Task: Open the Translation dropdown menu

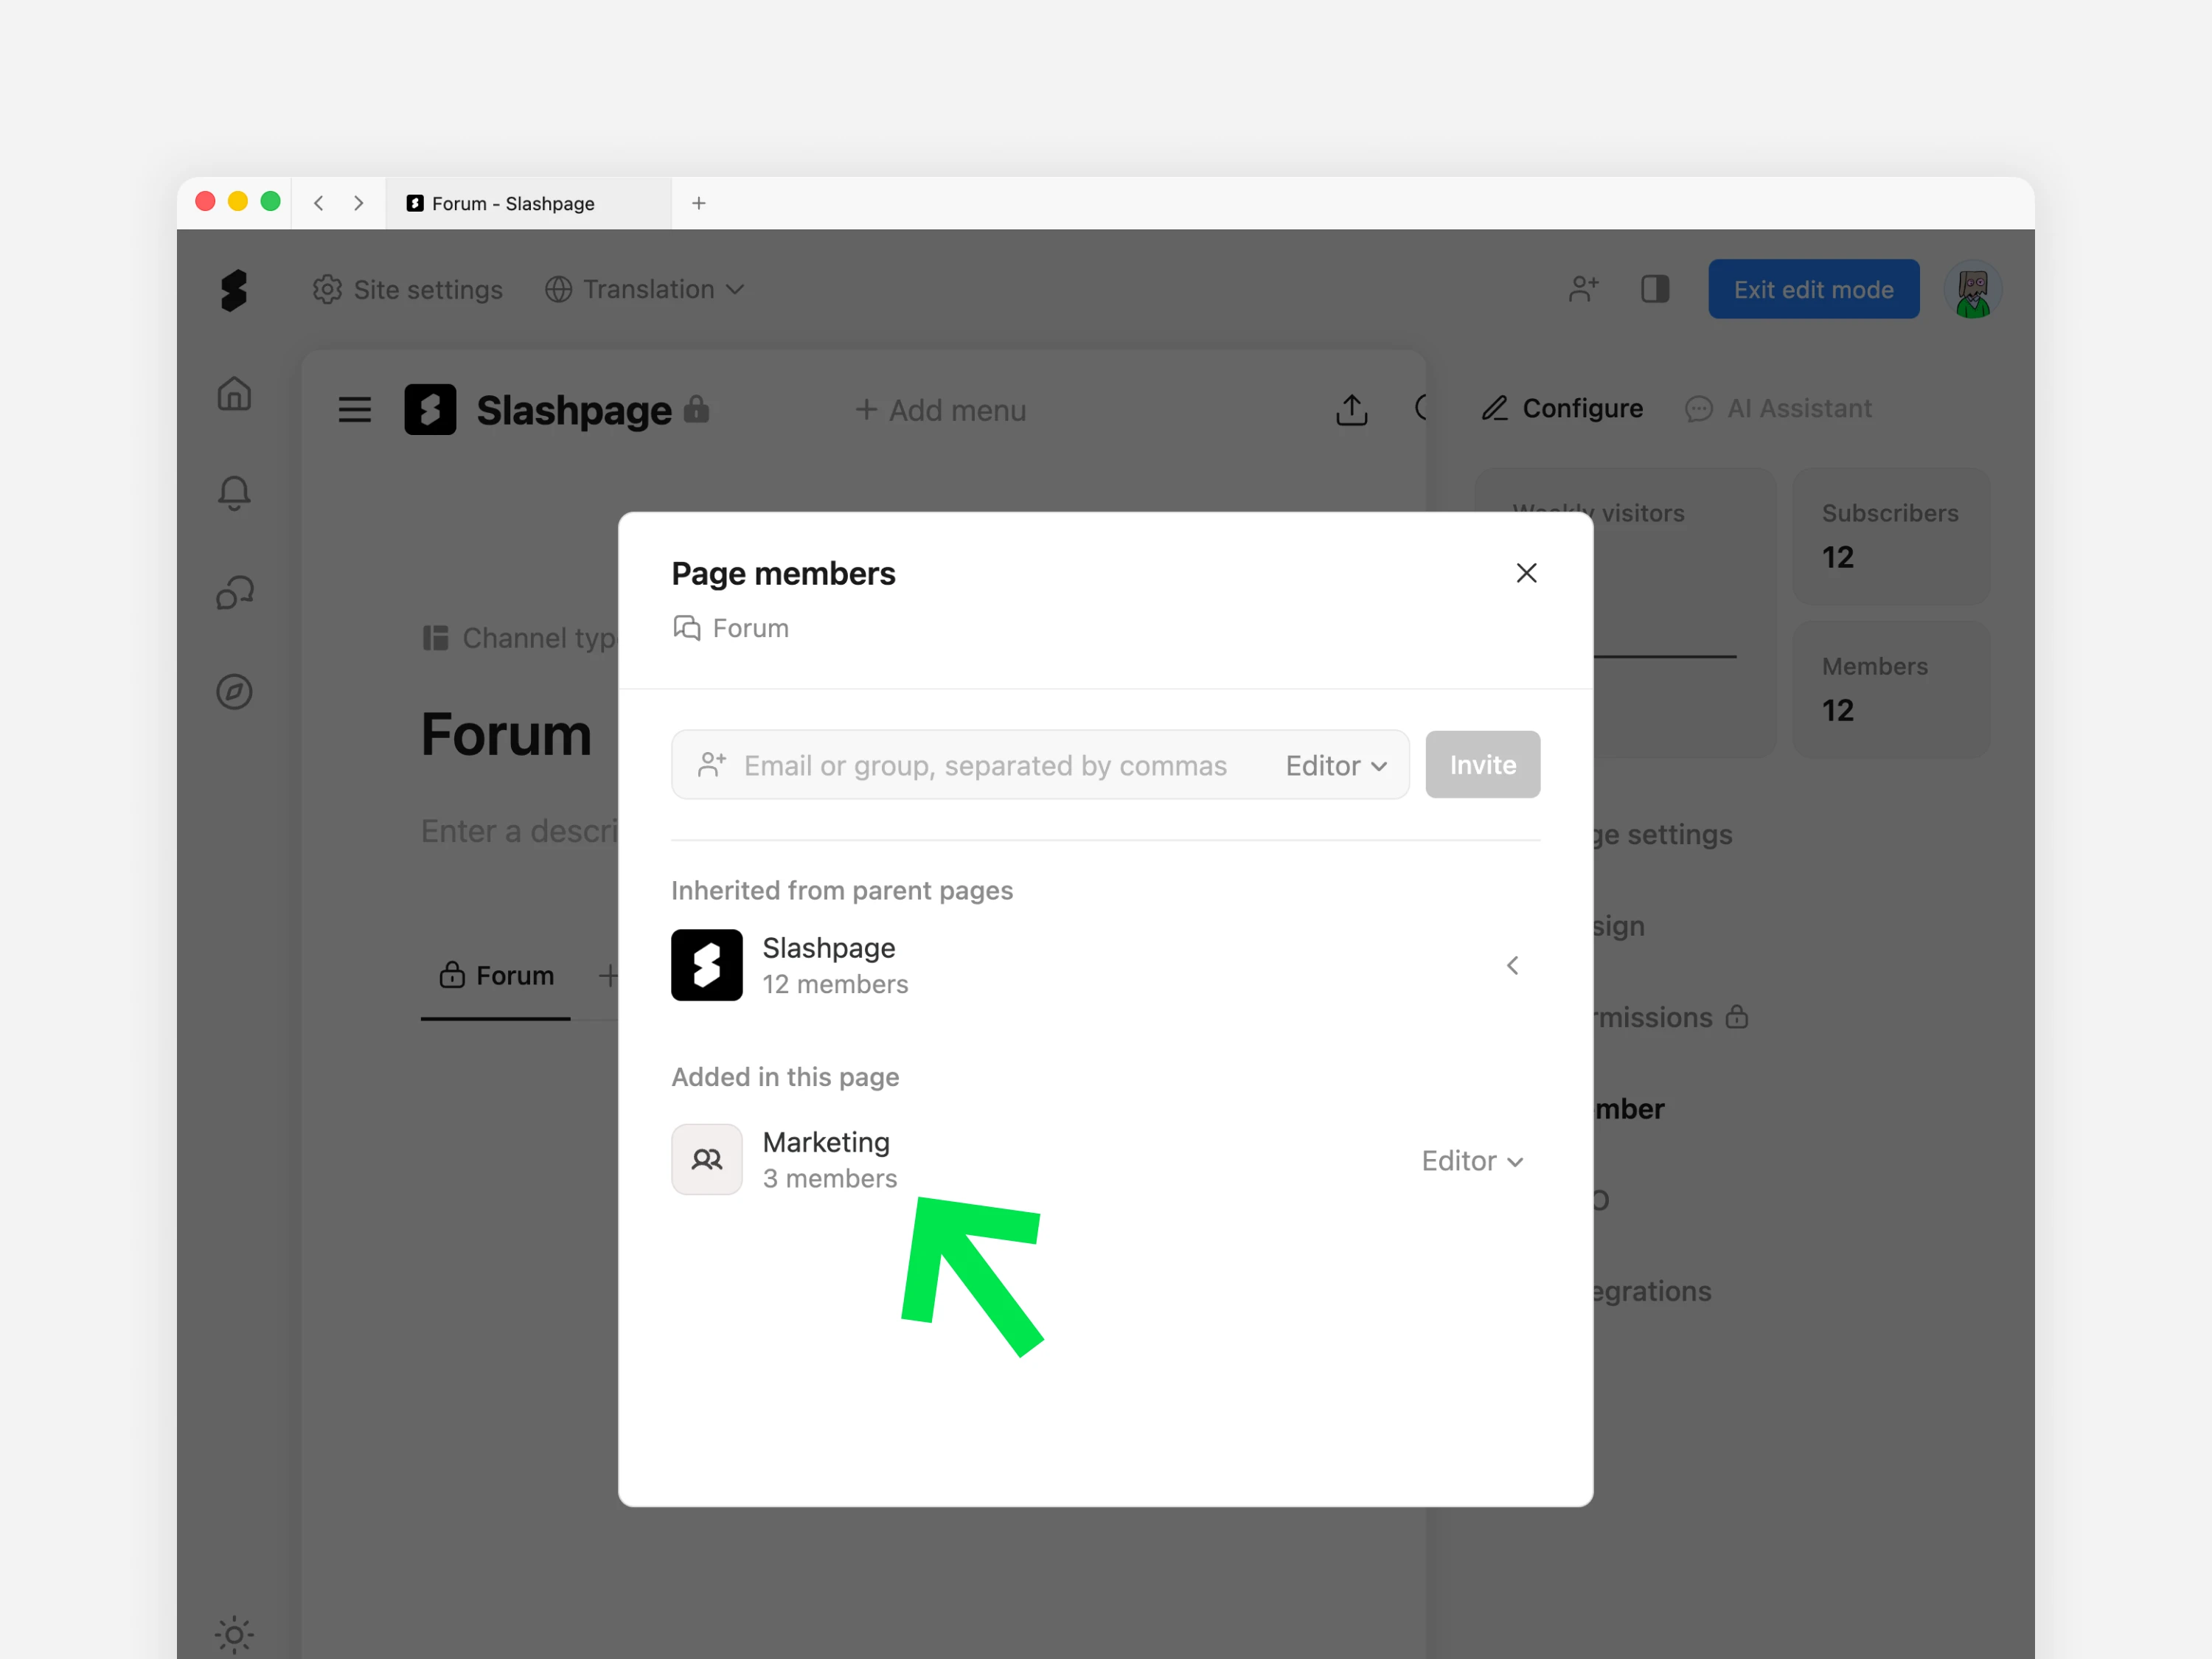Action: 646,289
